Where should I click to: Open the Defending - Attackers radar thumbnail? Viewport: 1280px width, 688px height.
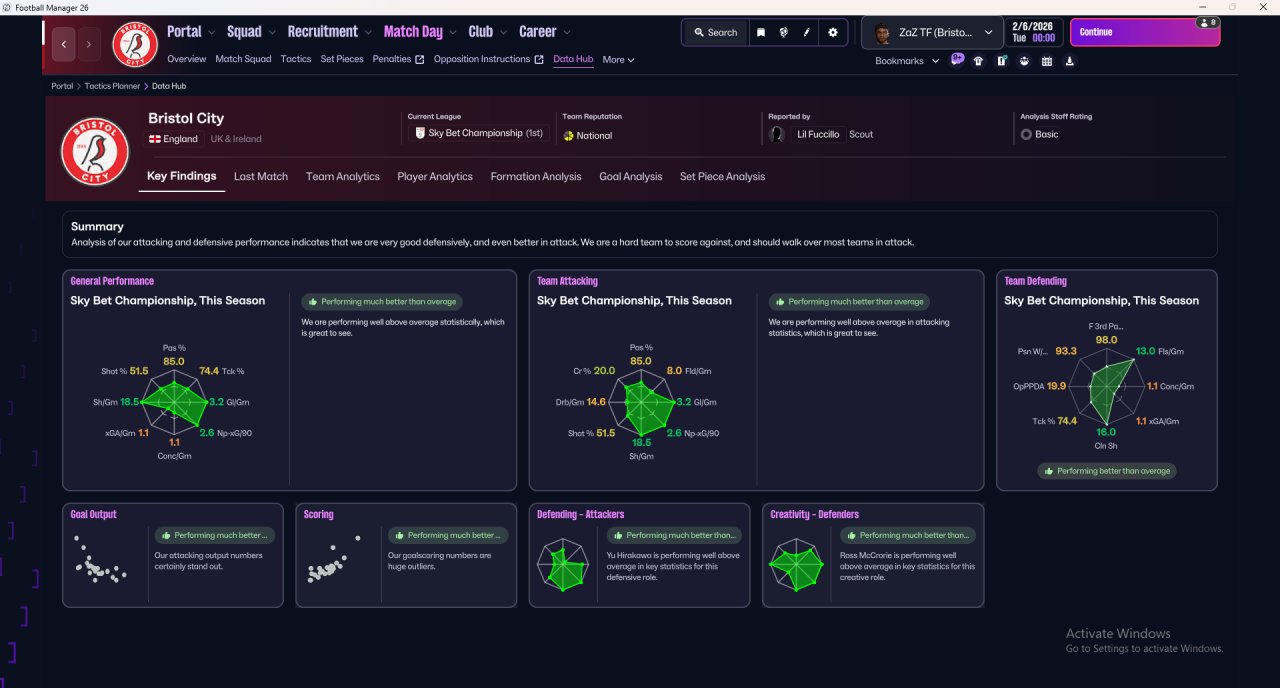[x=561, y=565]
